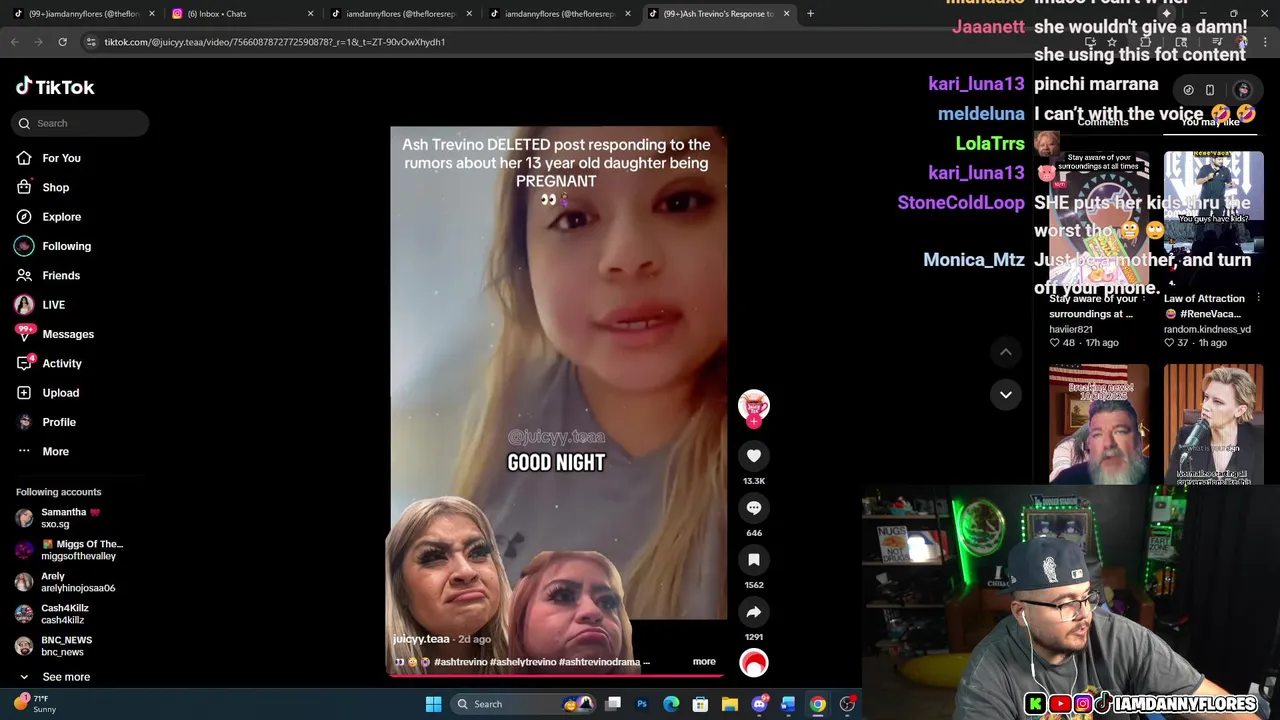1280x720 pixels.
Task: Go back in browser history
Action: [15, 42]
